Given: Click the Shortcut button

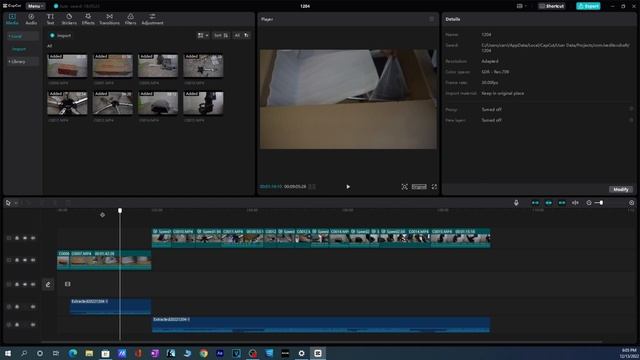Looking at the screenshot, I should coord(551,6).
